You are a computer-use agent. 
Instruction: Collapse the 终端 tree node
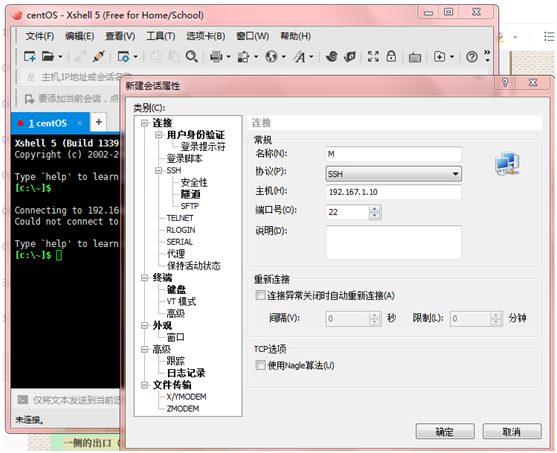pyautogui.click(x=144, y=277)
